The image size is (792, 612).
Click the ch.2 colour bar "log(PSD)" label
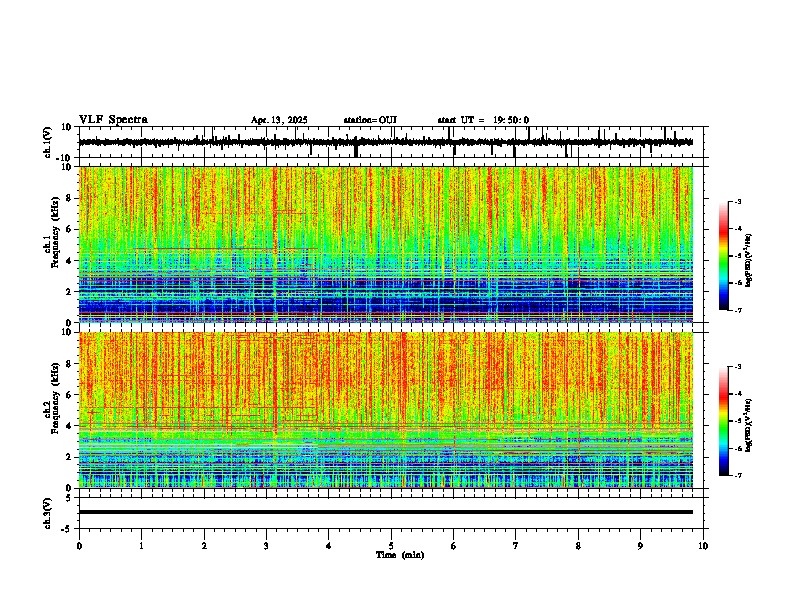[x=749, y=425]
